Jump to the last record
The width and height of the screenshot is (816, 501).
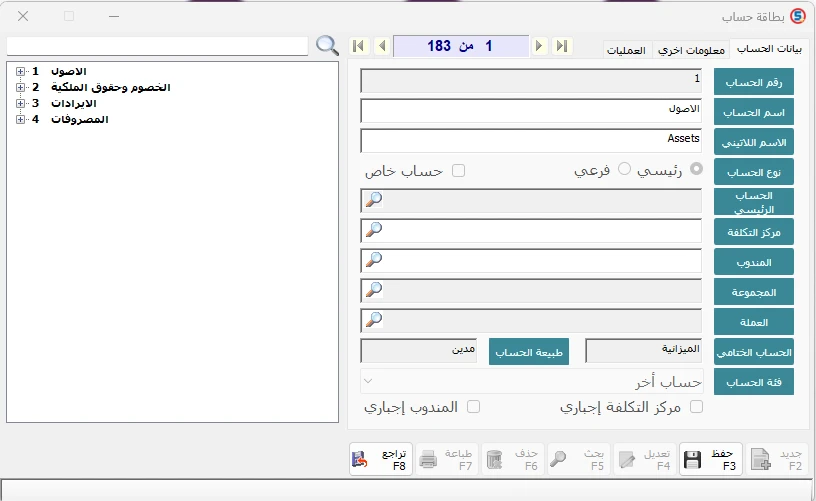click(562, 46)
